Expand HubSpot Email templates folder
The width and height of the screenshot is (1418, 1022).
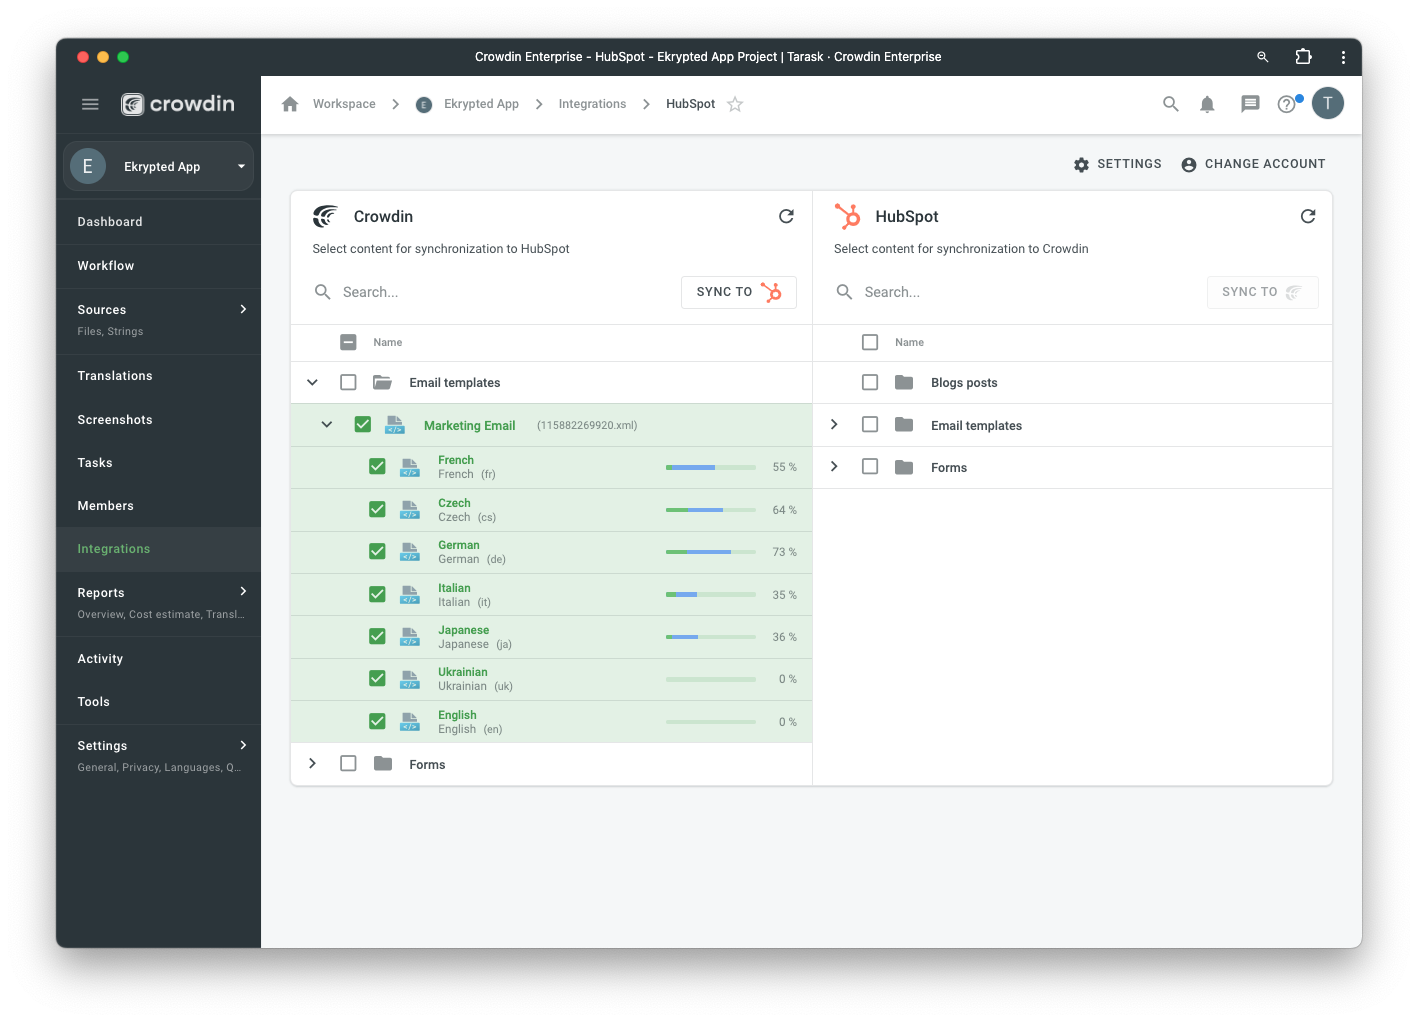834,425
